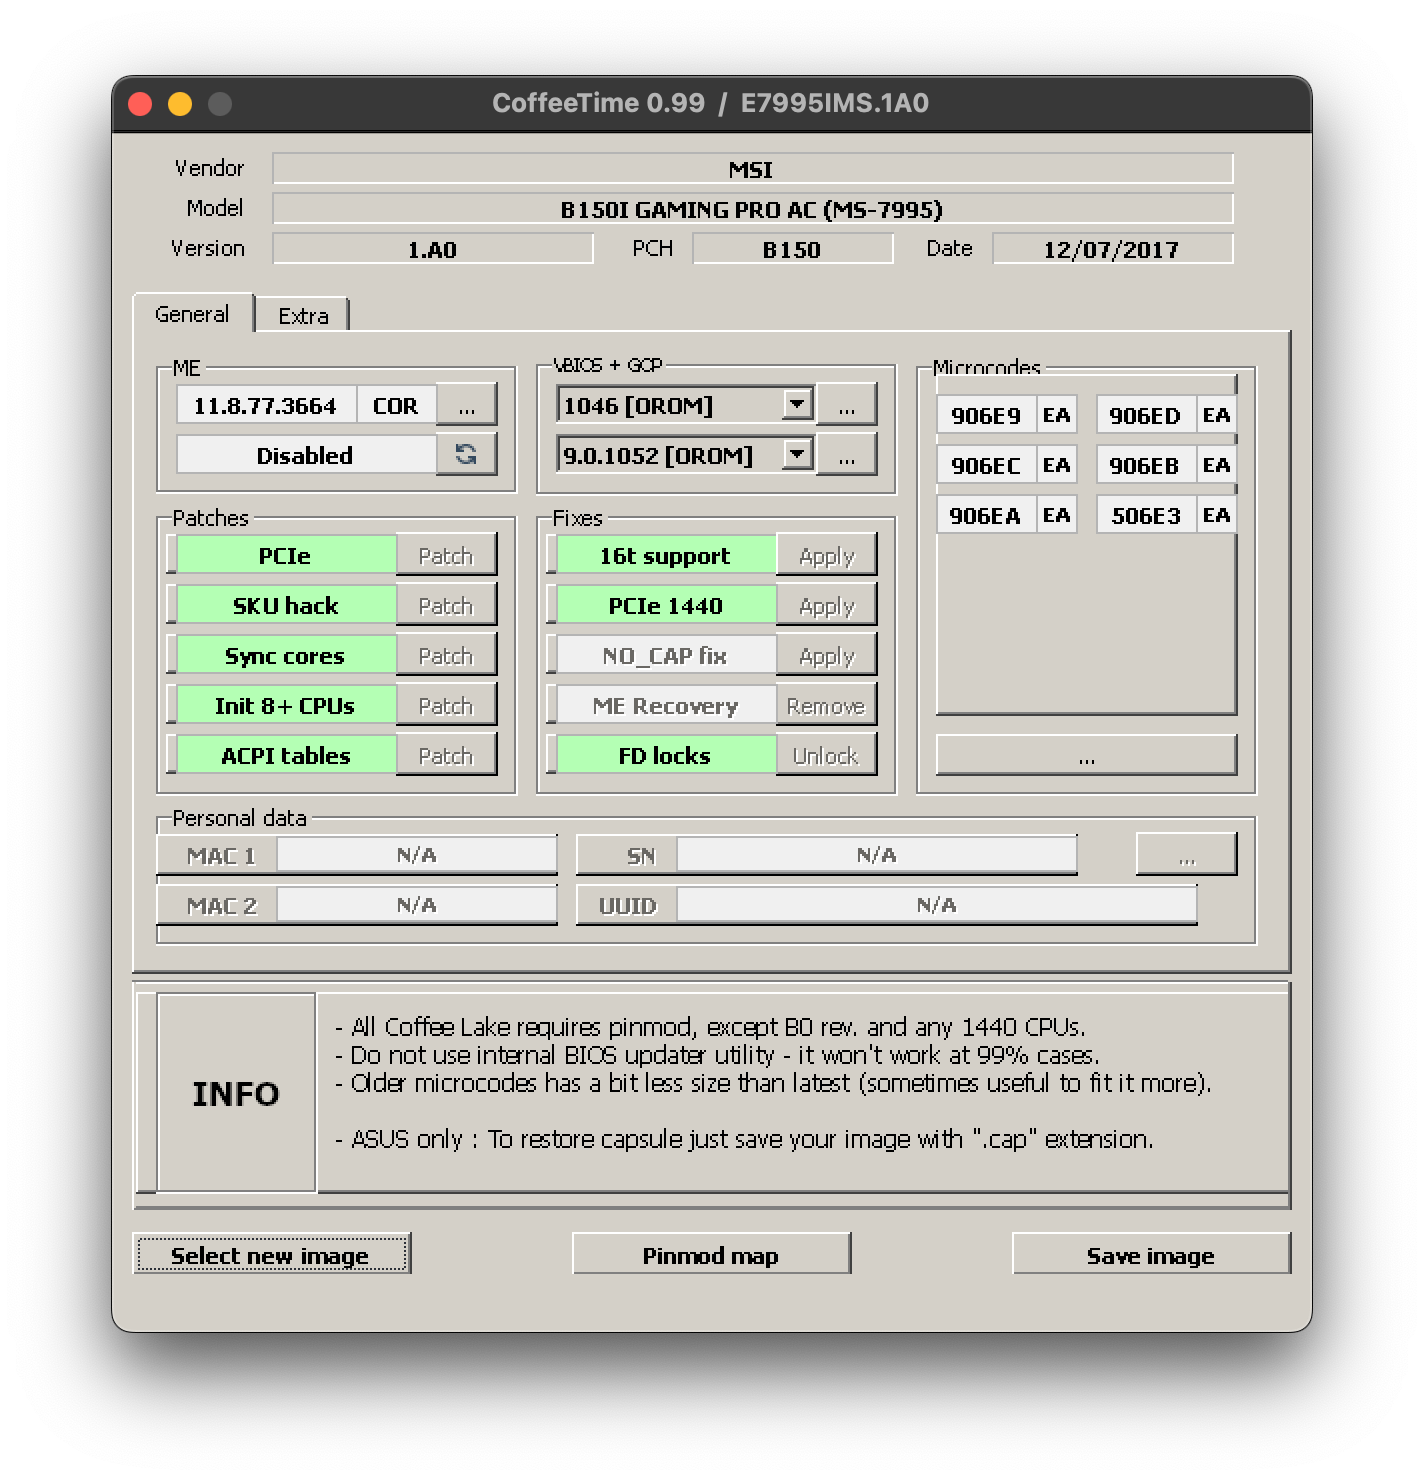Image resolution: width=1424 pixels, height=1480 pixels.
Task: Minimize the CoffeeTime window
Action: click(x=180, y=104)
